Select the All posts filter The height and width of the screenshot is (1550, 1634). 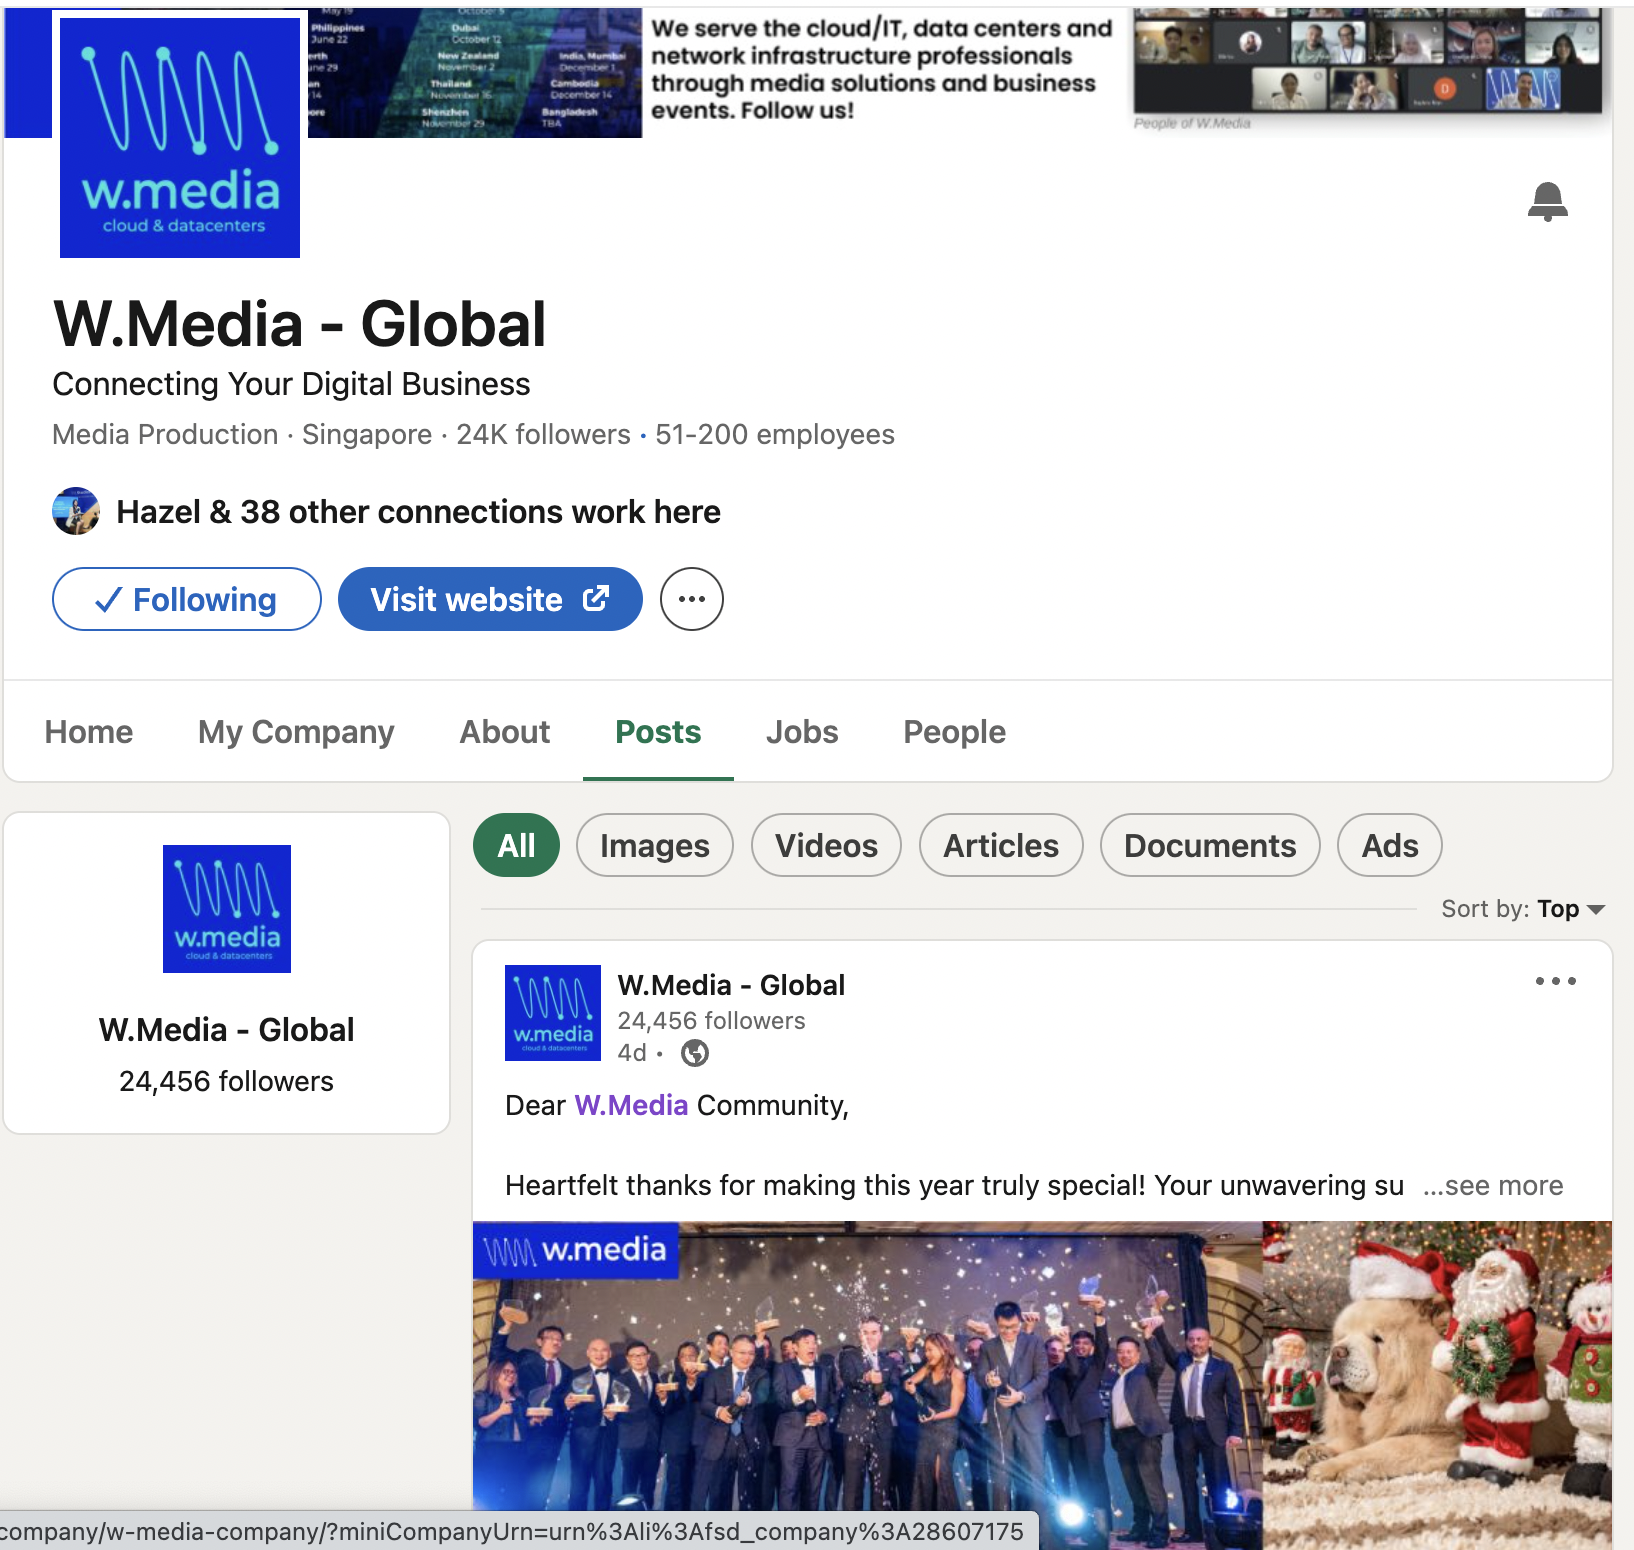pyautogui.click(x=516, y=845)
